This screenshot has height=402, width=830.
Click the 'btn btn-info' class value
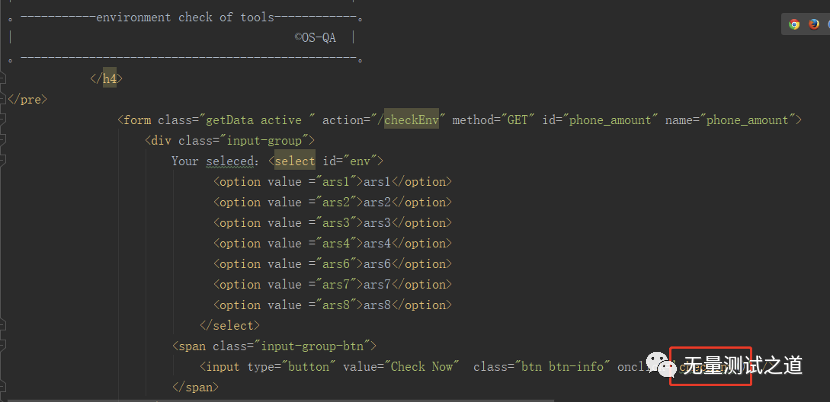pyautogui.click(x=562, y=367)
